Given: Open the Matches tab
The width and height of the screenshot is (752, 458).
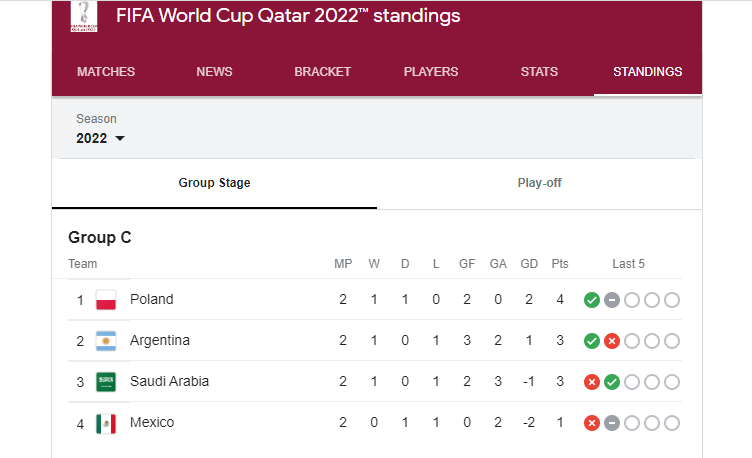Looking at the screenshot, I should point(106,72).
